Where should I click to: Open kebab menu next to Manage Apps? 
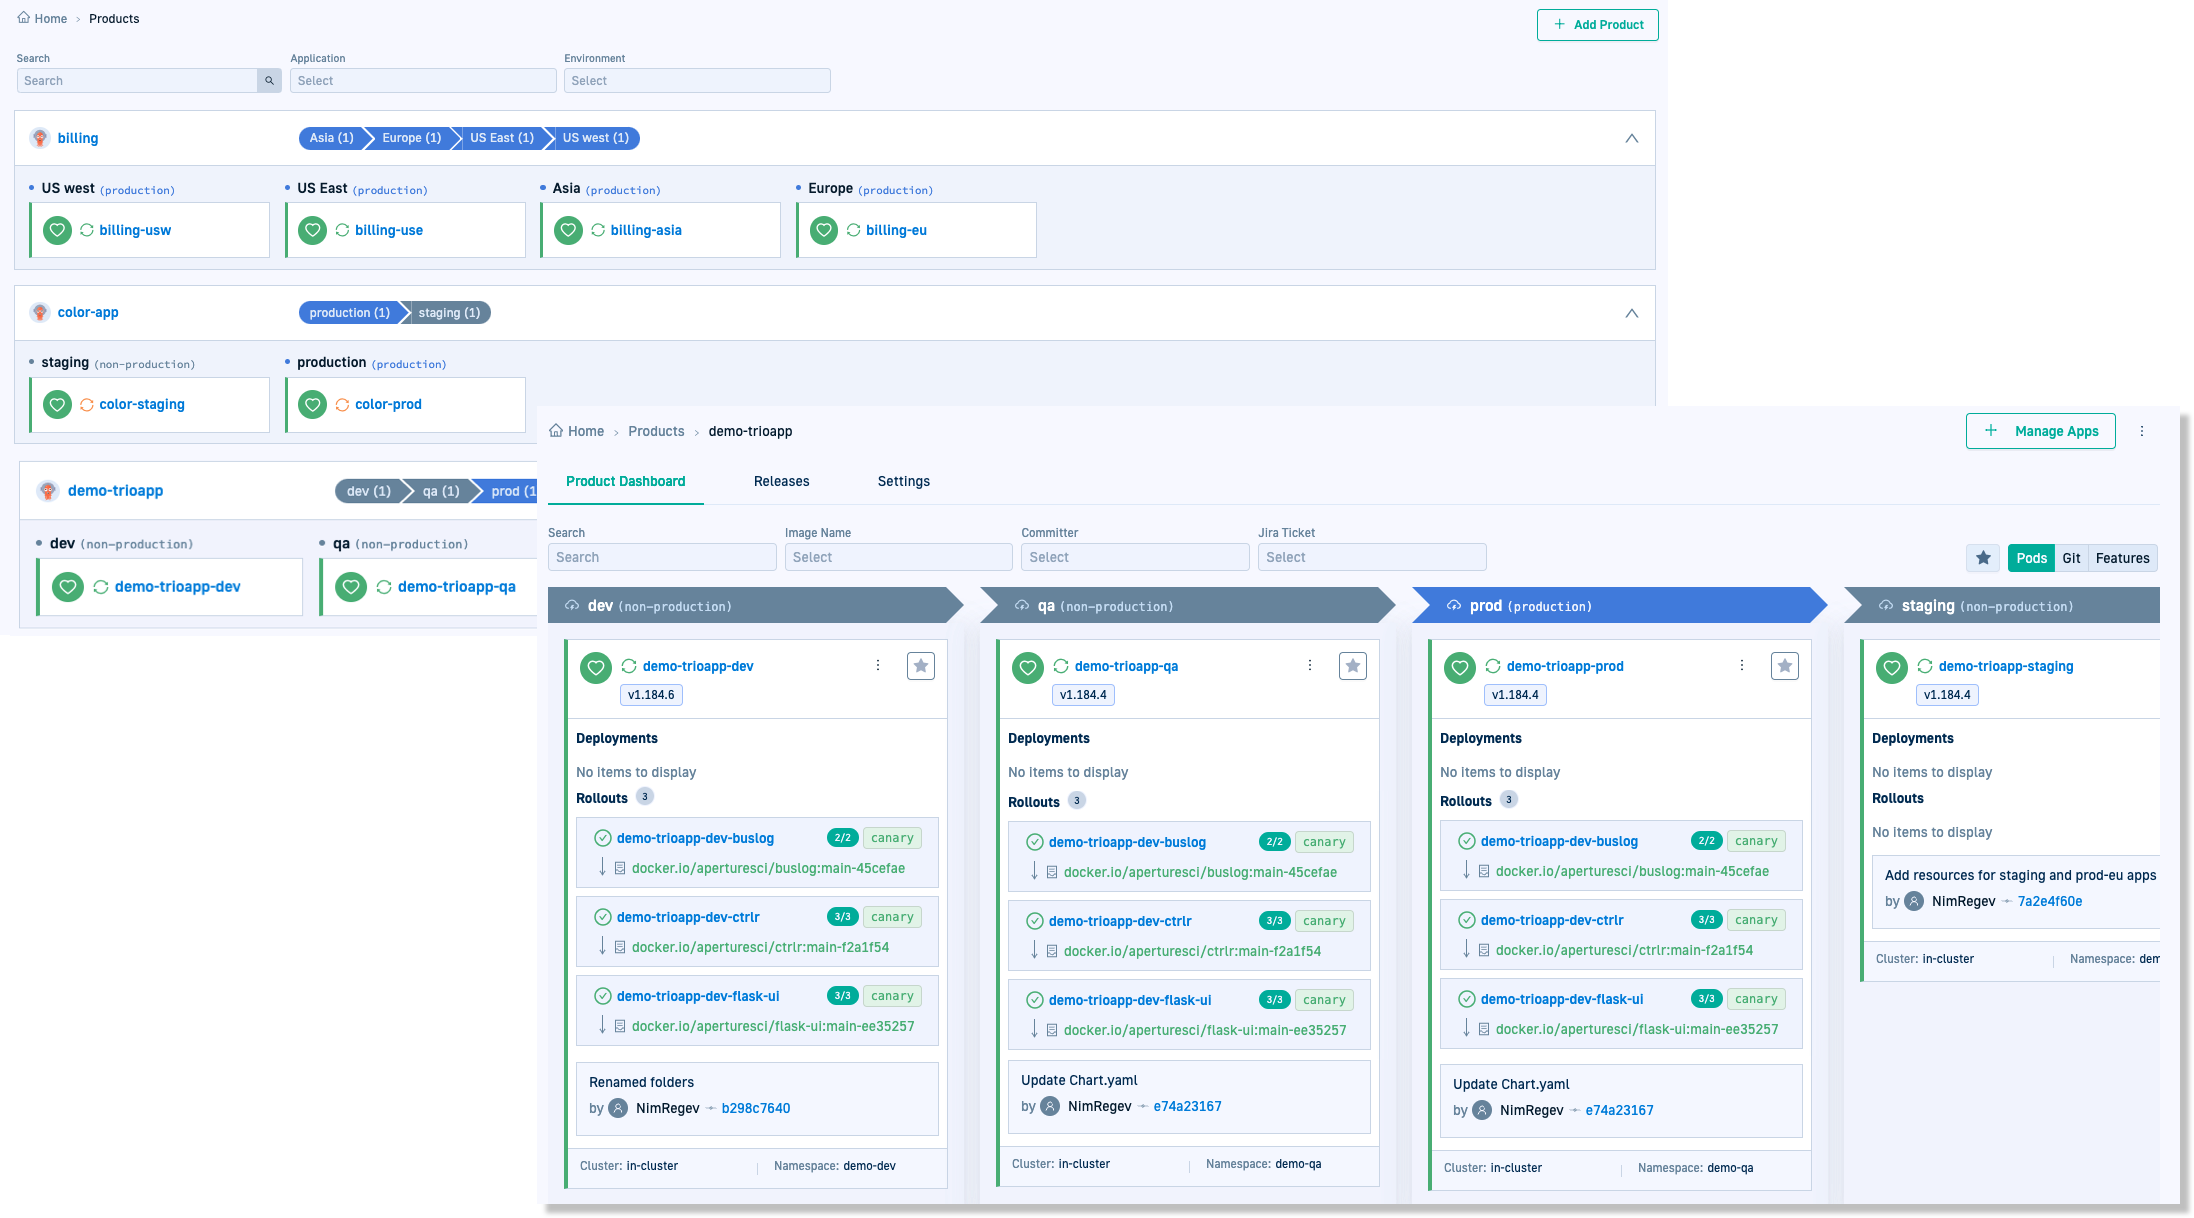point(2142,431)
